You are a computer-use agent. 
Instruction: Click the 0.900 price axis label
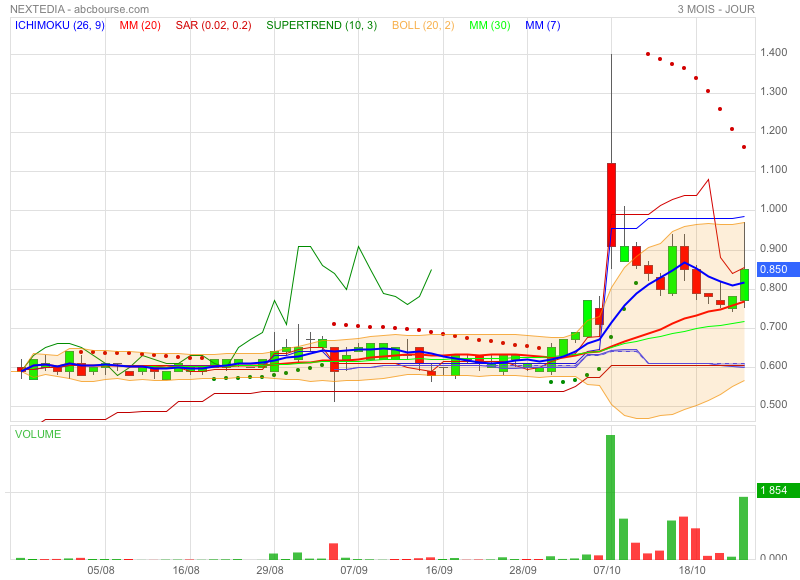[x=773, y=248]
